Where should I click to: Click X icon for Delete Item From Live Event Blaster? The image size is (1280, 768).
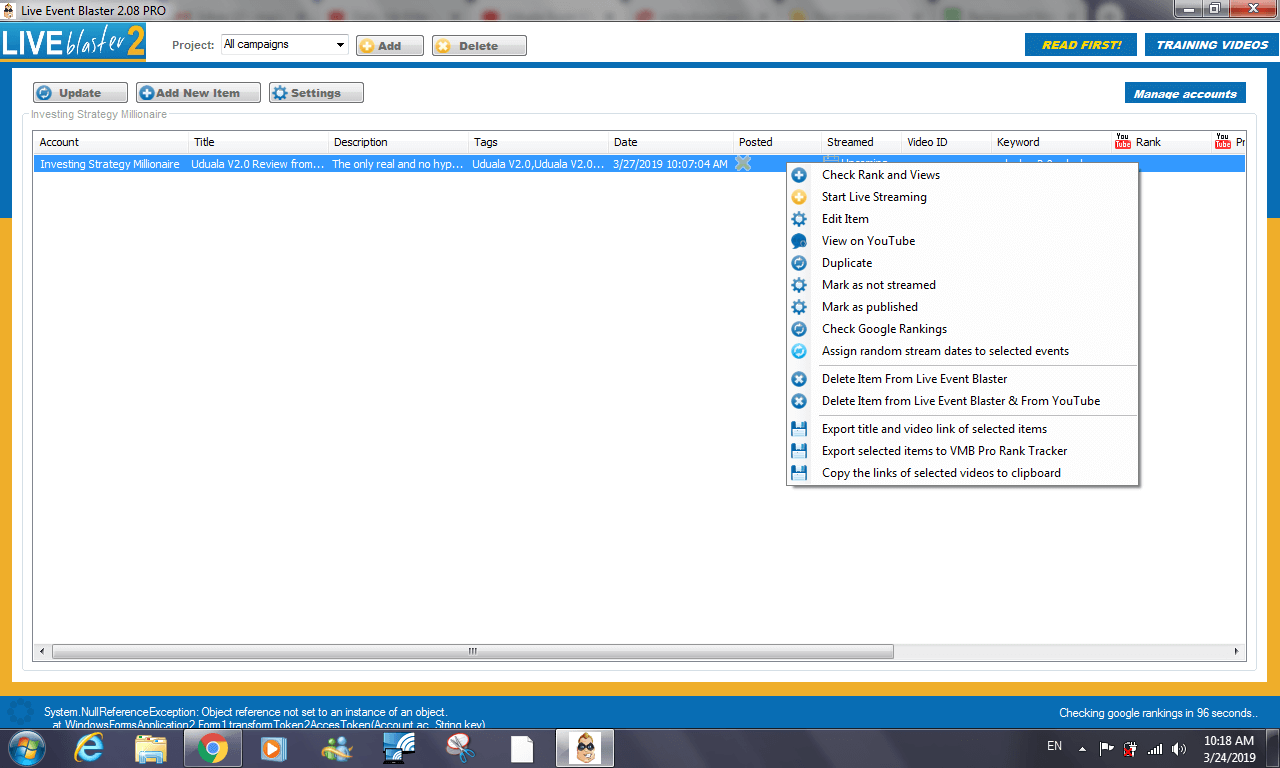pyautogui.click(x=799, y=379)
